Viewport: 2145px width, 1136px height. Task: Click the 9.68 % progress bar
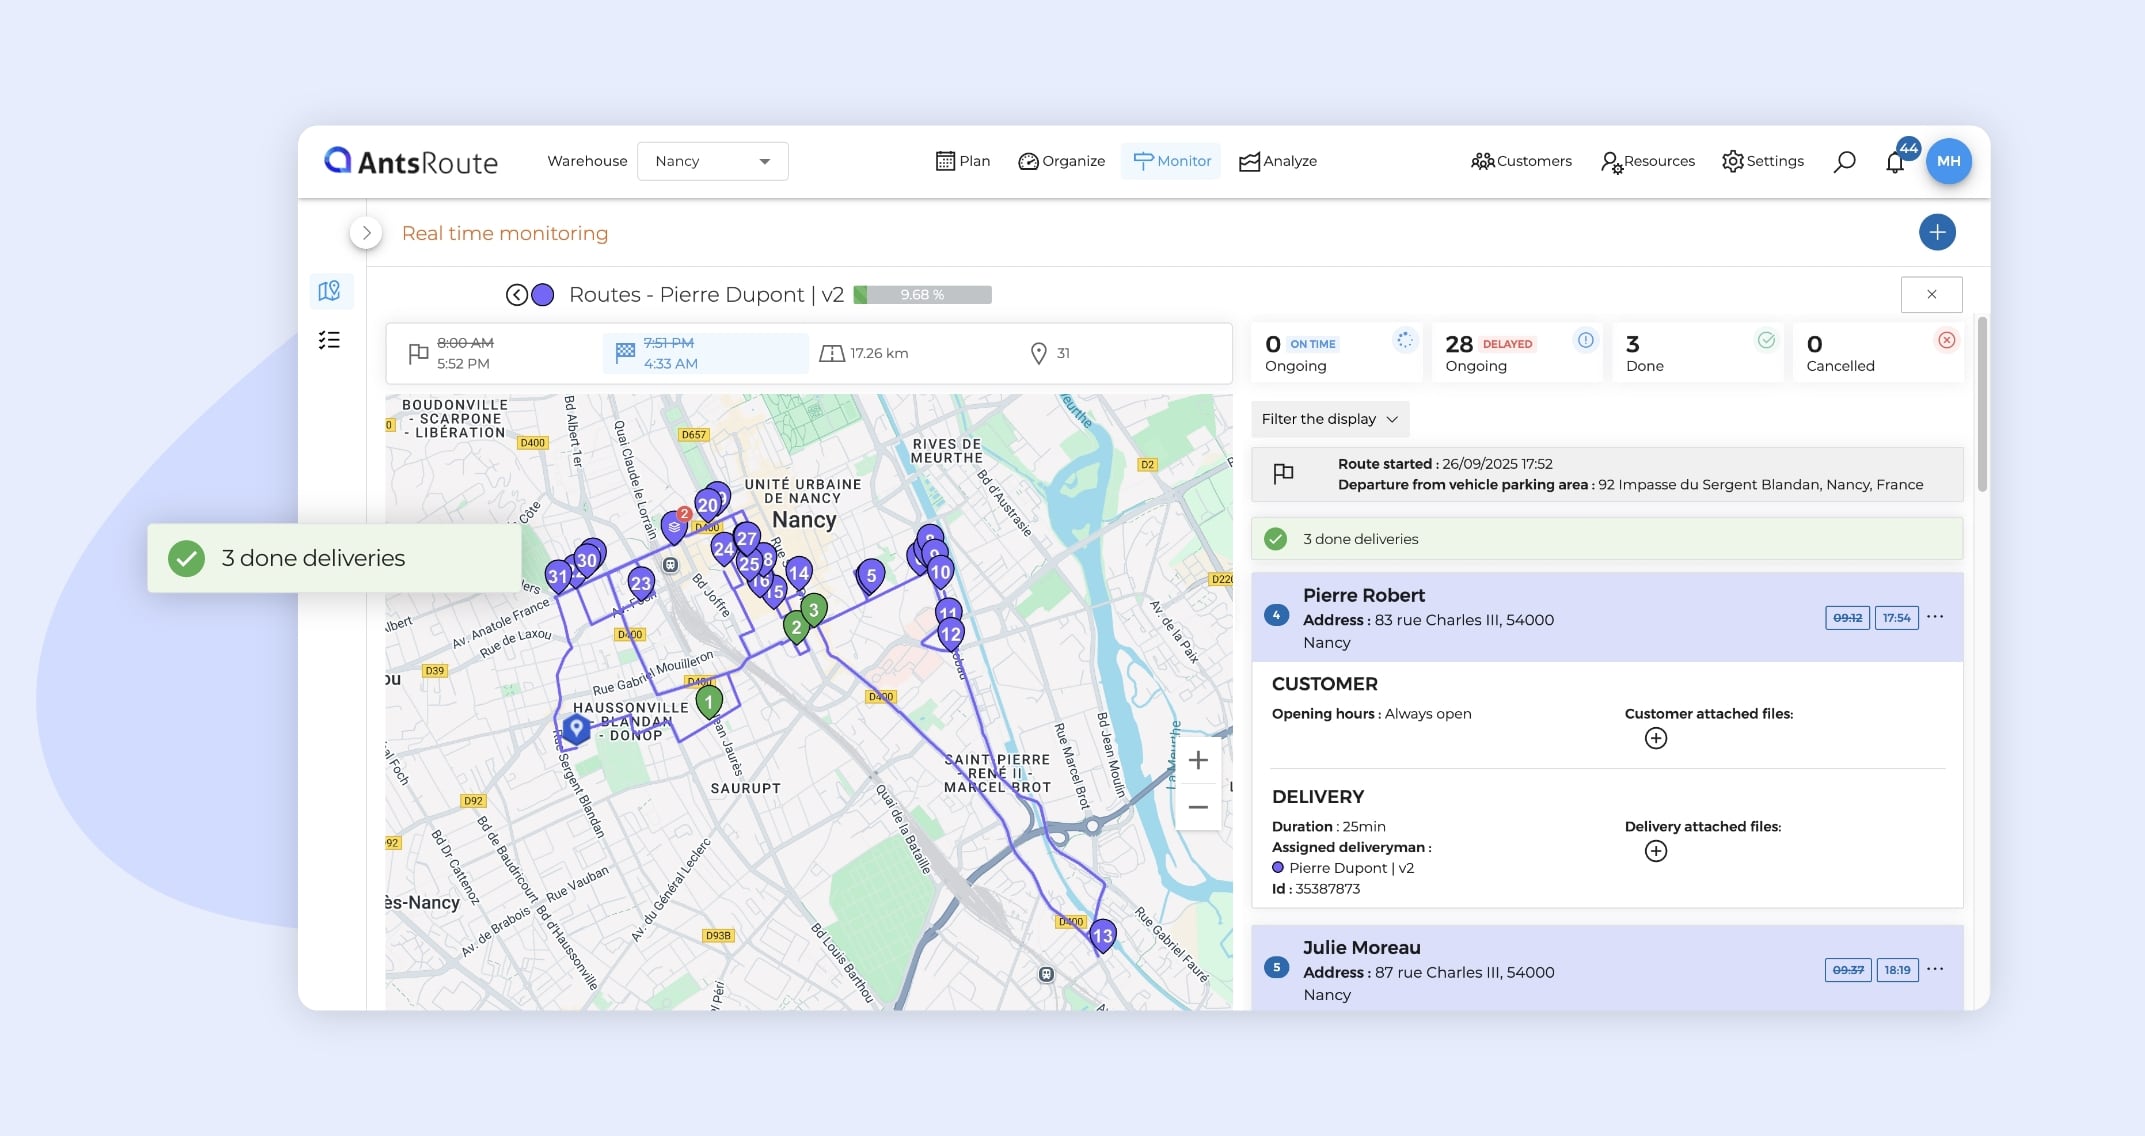point(922,295)
